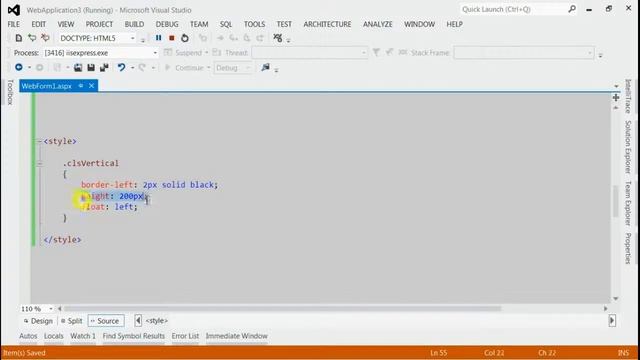
Task: Pin the WebForm1.aspx tab
Action: click(x=81, y=86)
